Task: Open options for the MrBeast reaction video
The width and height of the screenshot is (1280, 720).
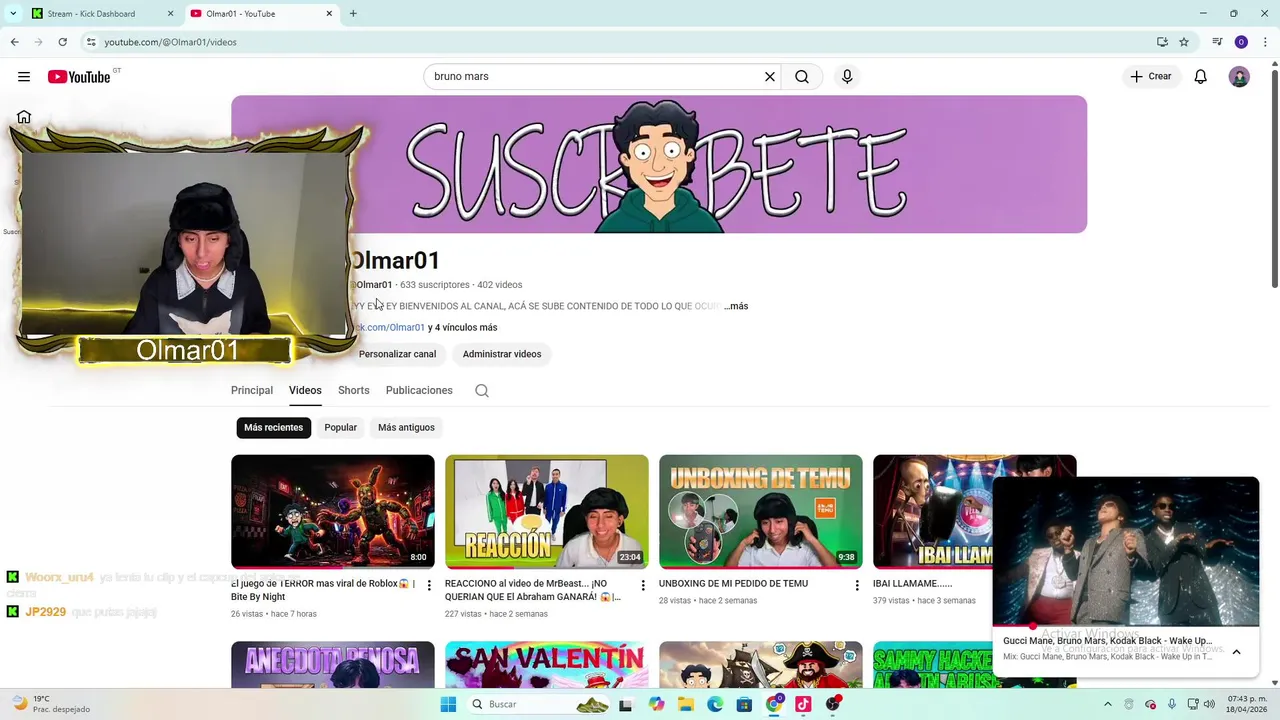Action: point(643,585)
